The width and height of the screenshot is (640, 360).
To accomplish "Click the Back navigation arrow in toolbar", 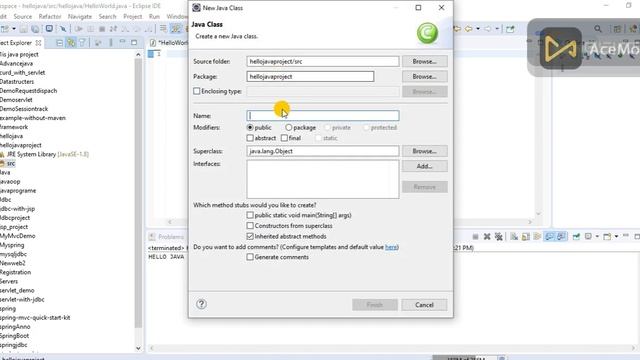I will point(469,29).
